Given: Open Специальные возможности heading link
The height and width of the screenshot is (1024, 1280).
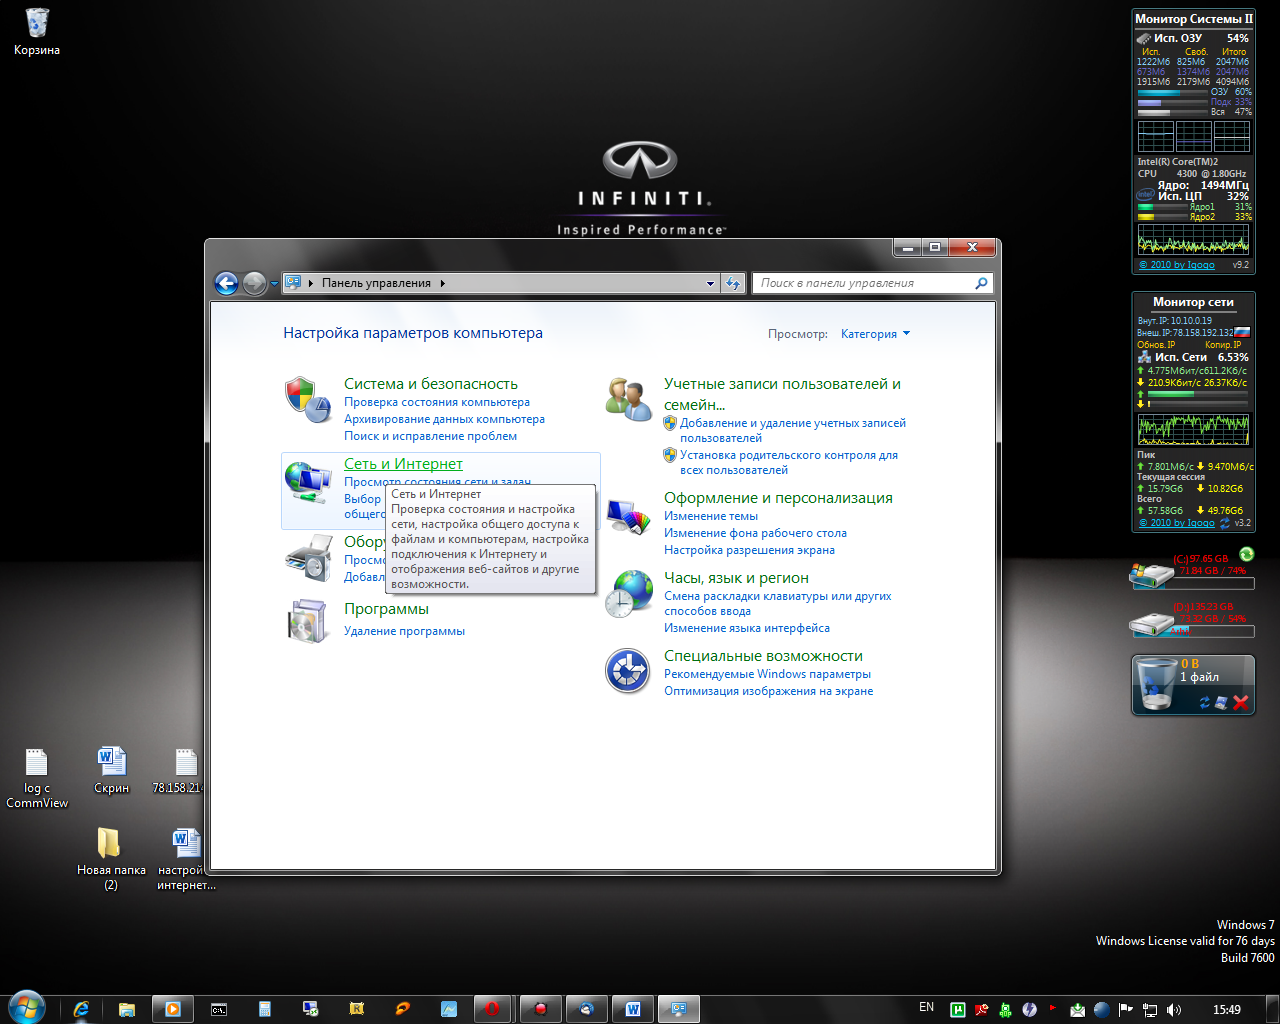Looking at the screenshot, I should pyautogui.click(x=763, y=656).
